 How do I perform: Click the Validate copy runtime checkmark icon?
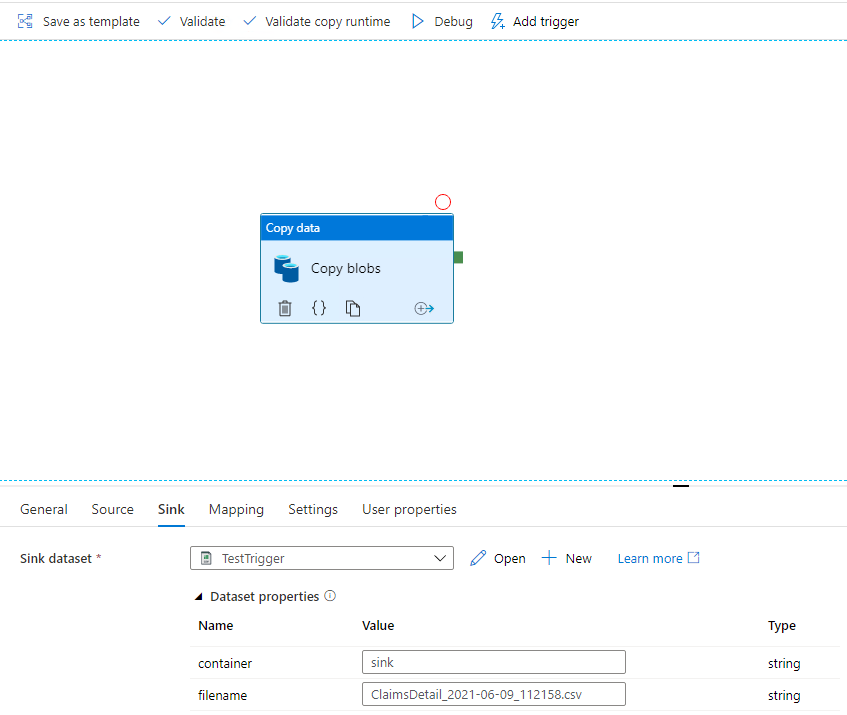click(x=249, y=21)
